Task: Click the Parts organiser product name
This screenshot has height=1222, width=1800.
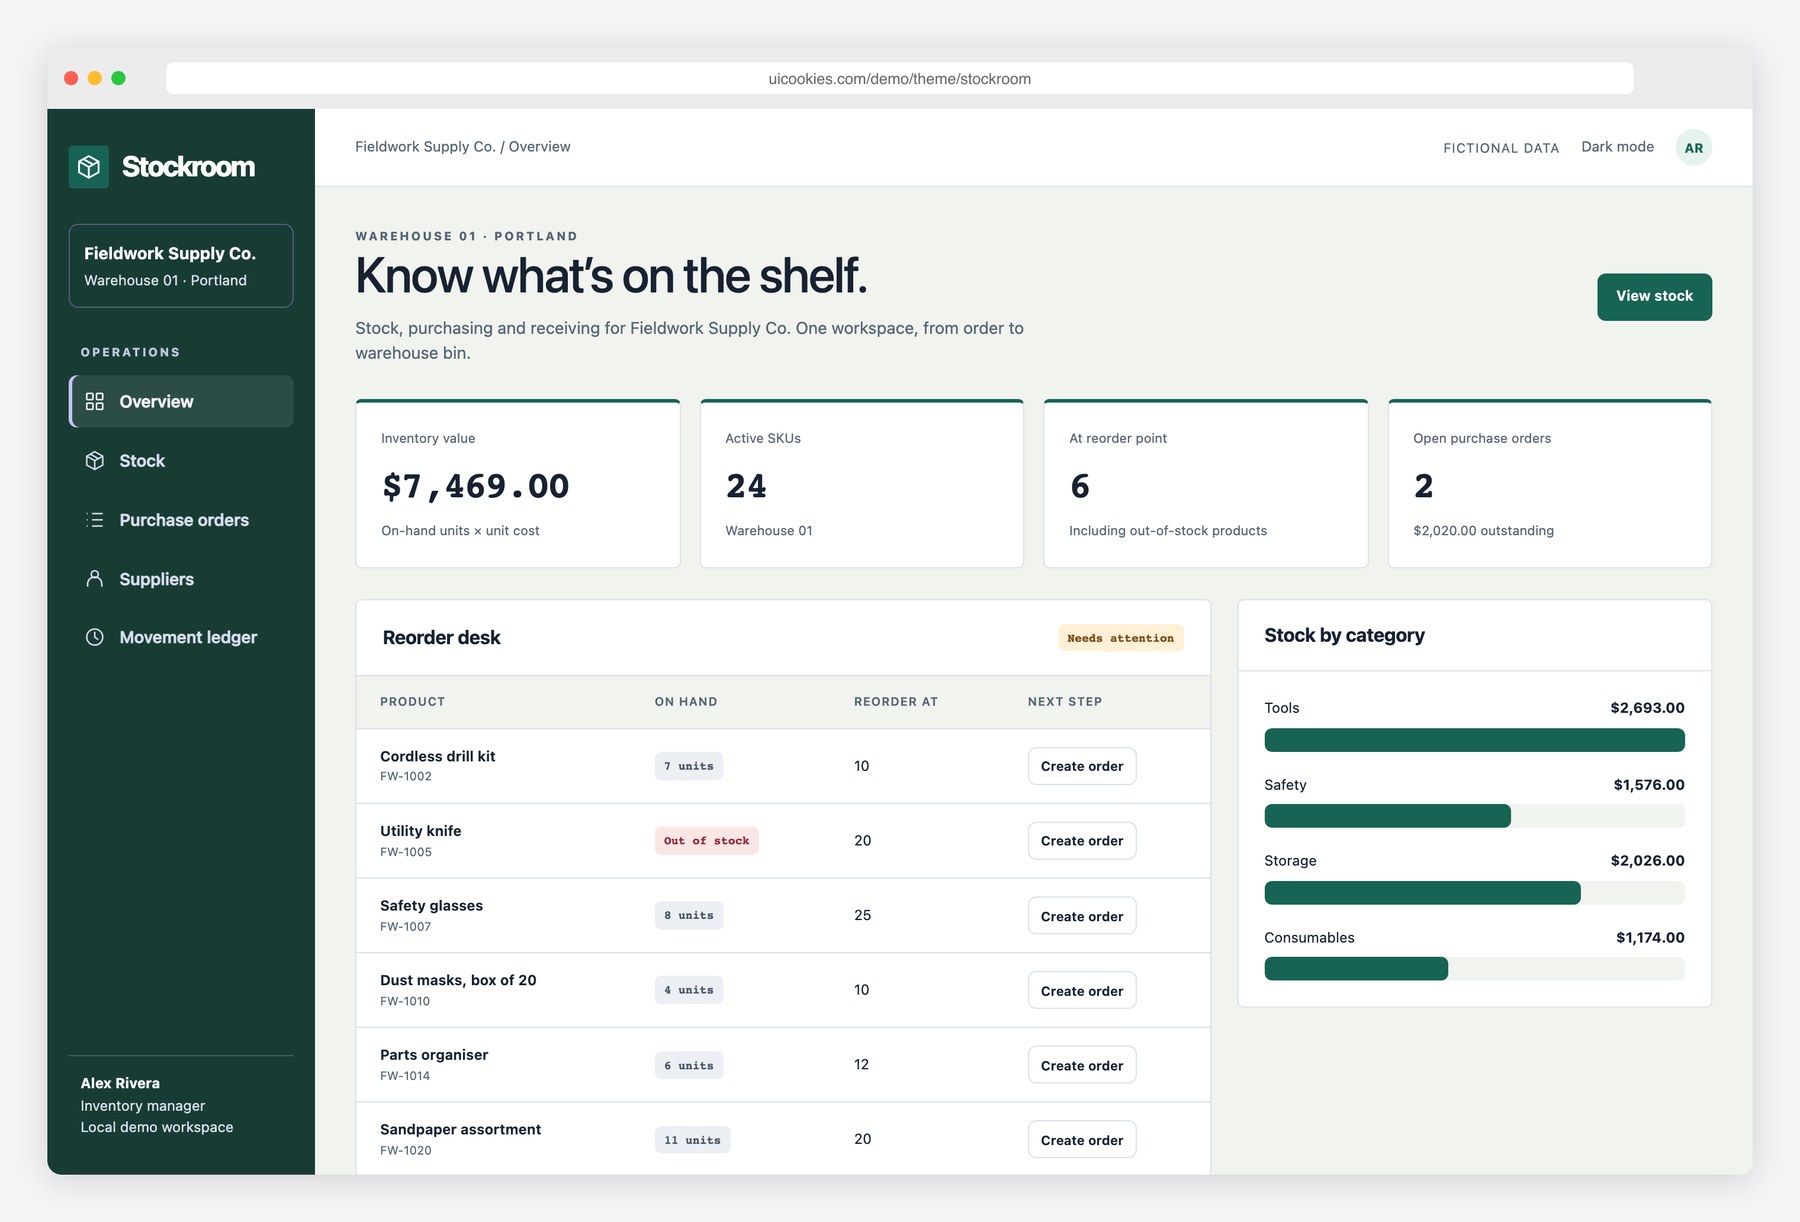Action: click(434, 1055)
